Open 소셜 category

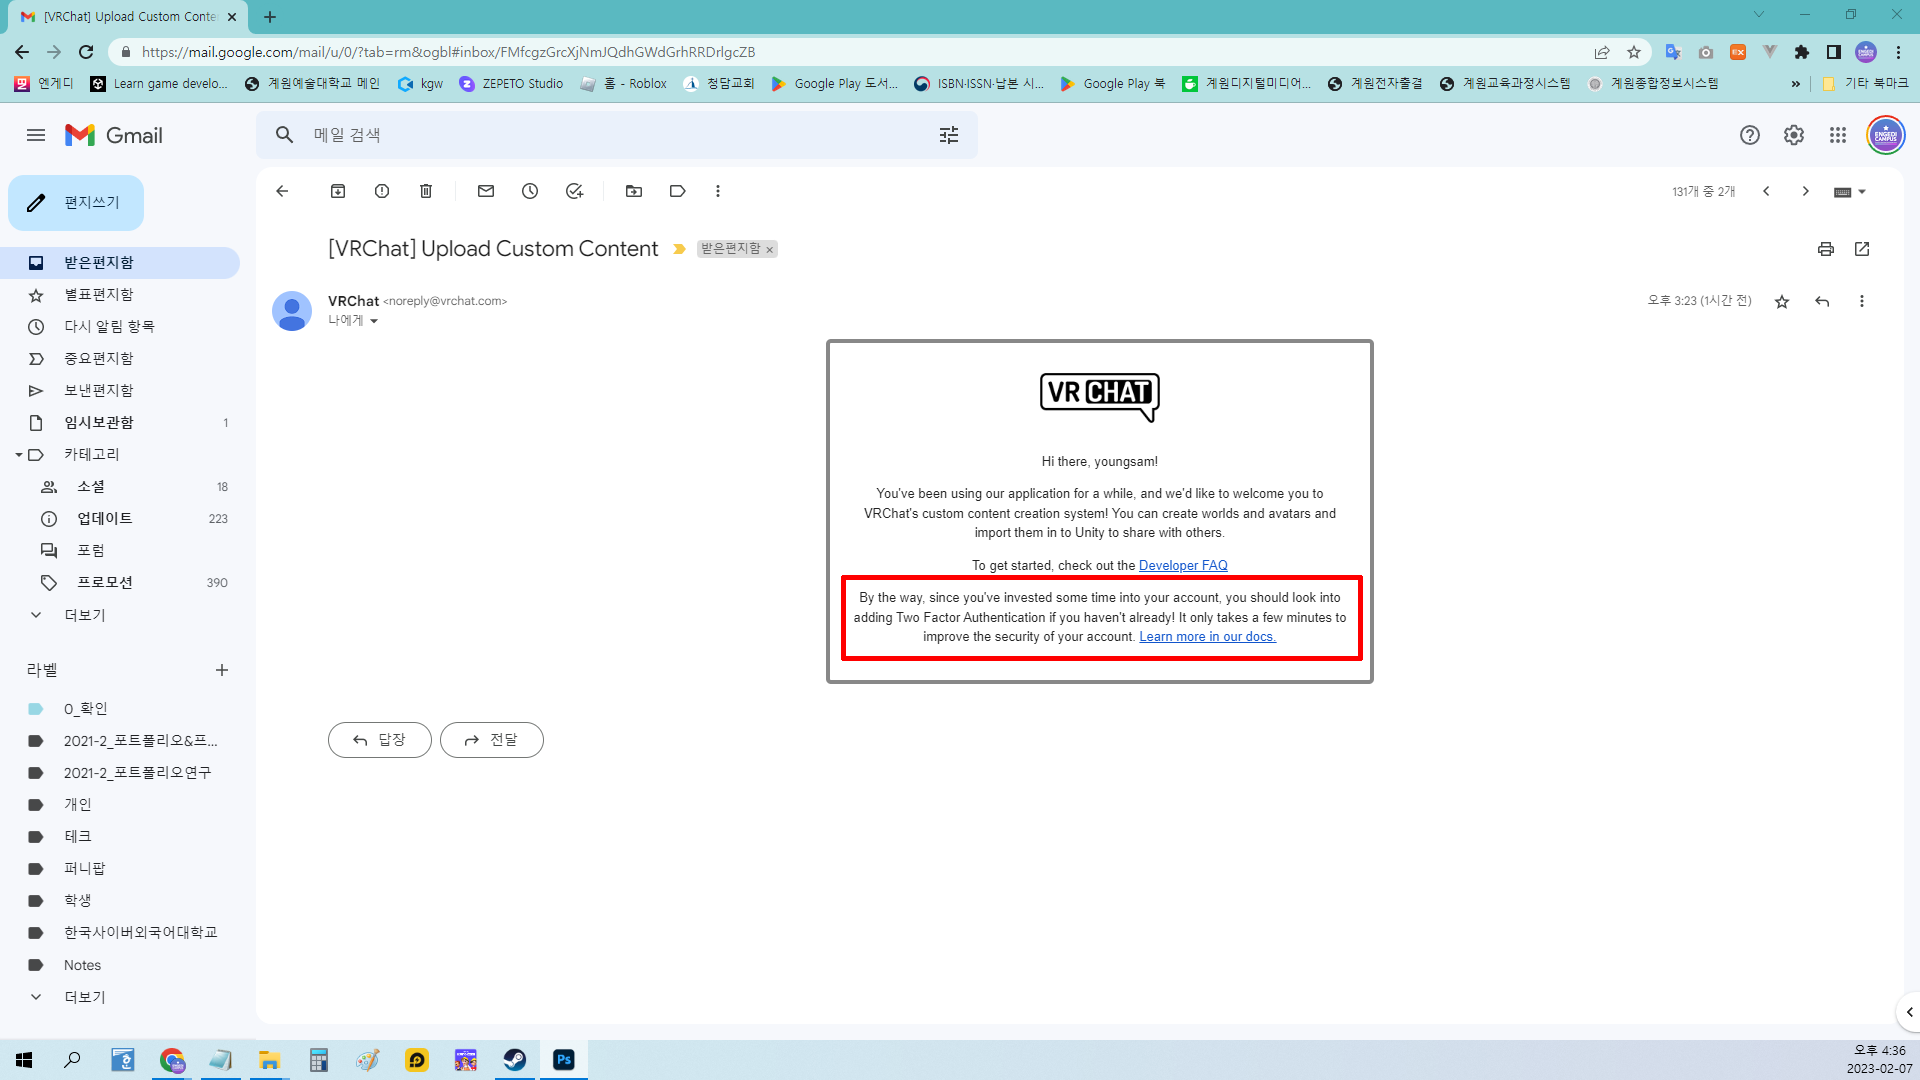120,487
